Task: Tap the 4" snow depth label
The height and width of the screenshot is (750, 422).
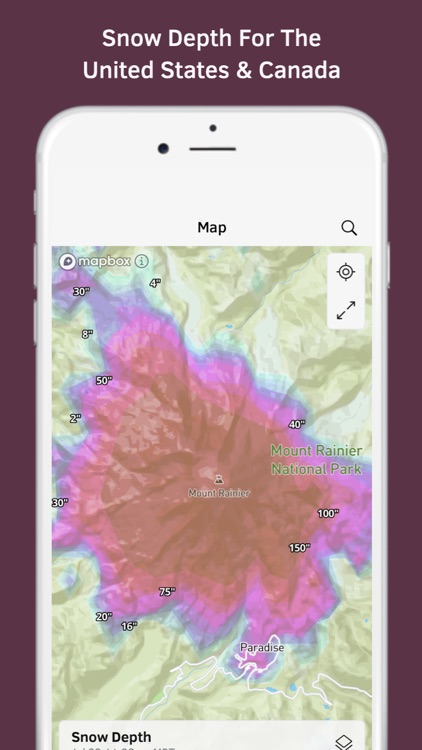Action: 155,283
